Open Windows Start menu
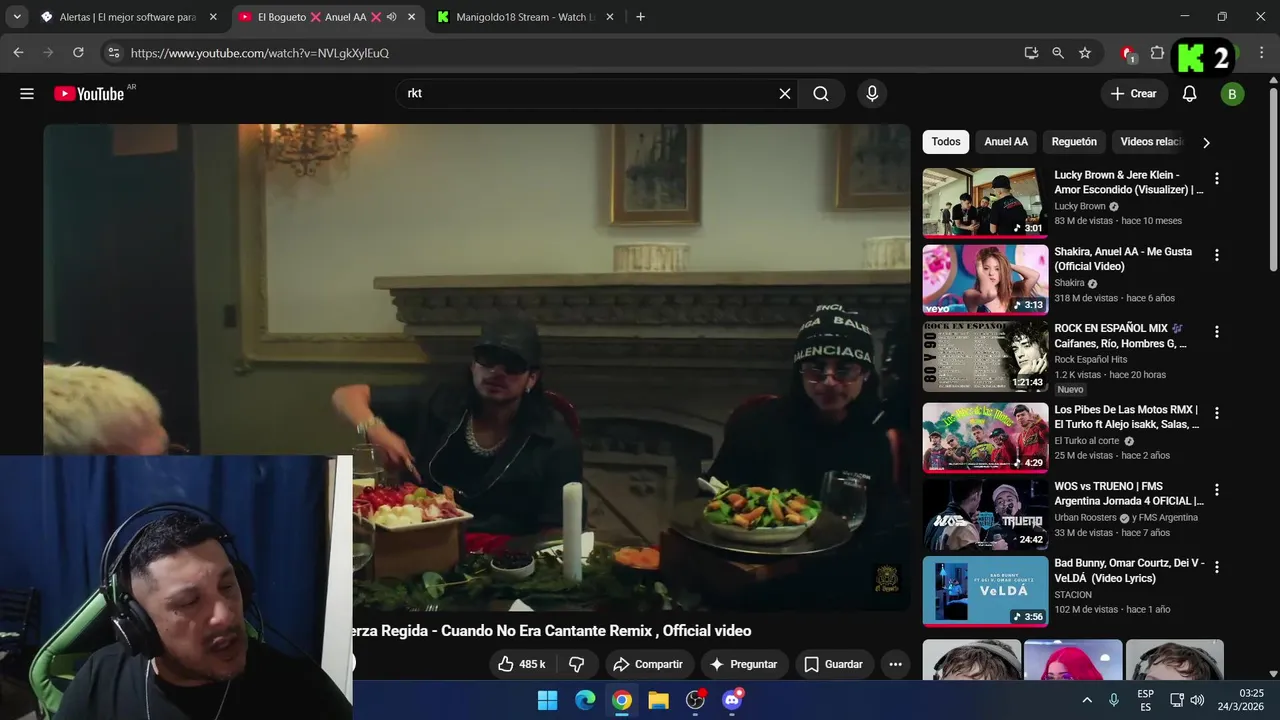1280x720 pixels. coord(548,700)
